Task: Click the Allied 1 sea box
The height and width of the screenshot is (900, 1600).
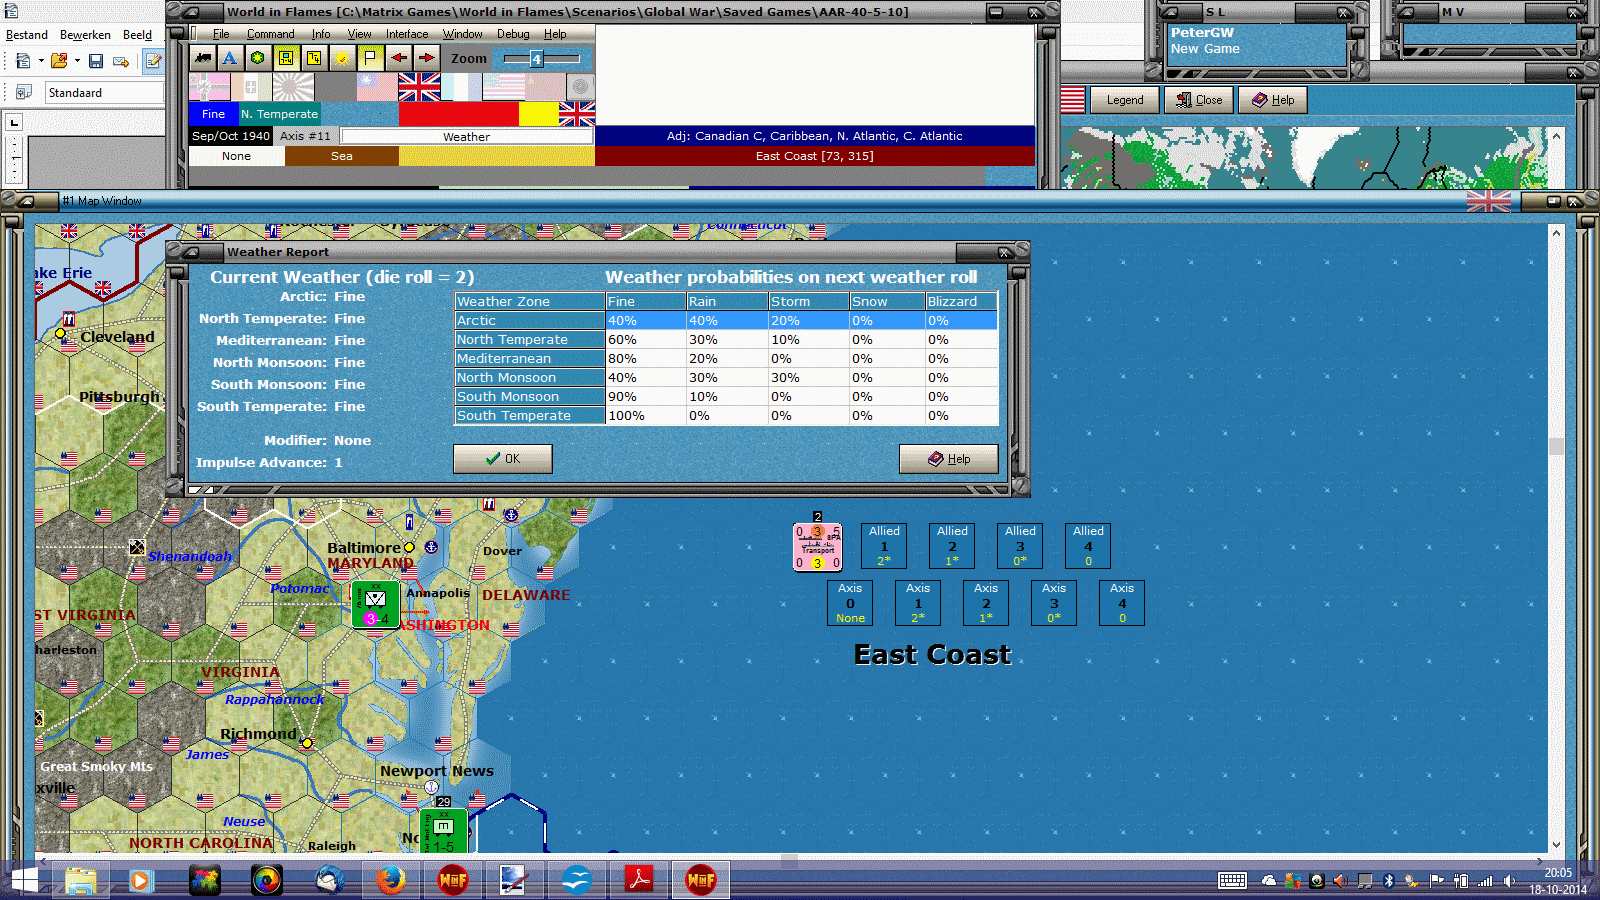Action: [x=884, y=546]
